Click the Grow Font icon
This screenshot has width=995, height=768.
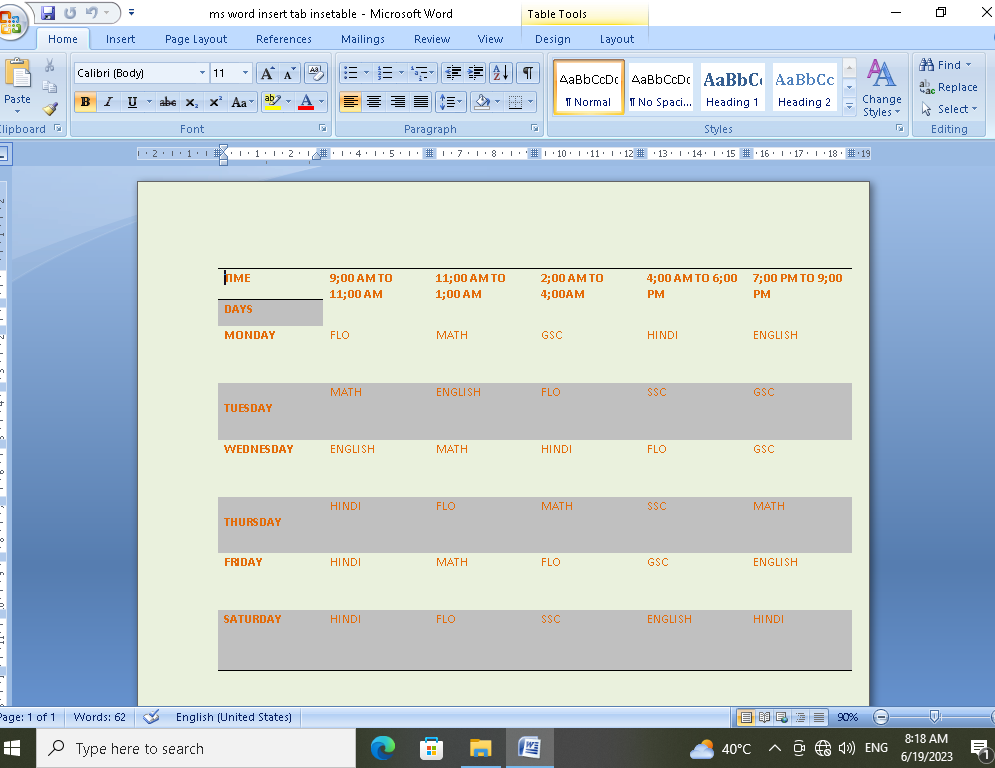click(x=267, y=73)
